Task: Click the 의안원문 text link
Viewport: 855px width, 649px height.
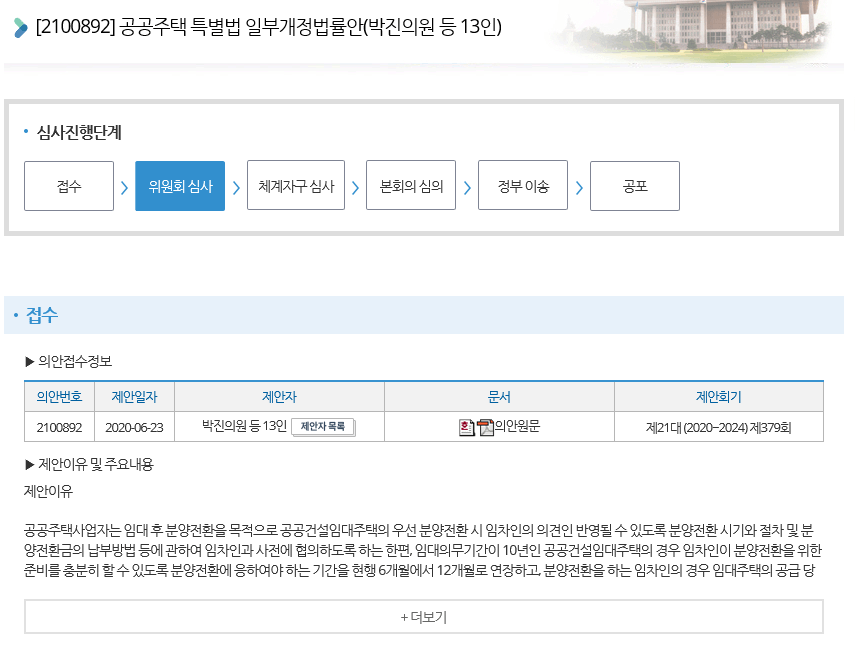Action: 517,427
